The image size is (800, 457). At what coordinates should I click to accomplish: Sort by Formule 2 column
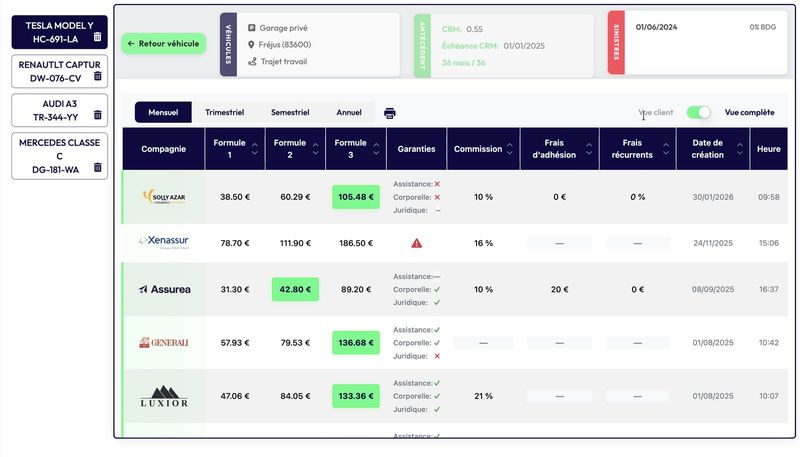point(315,149)
